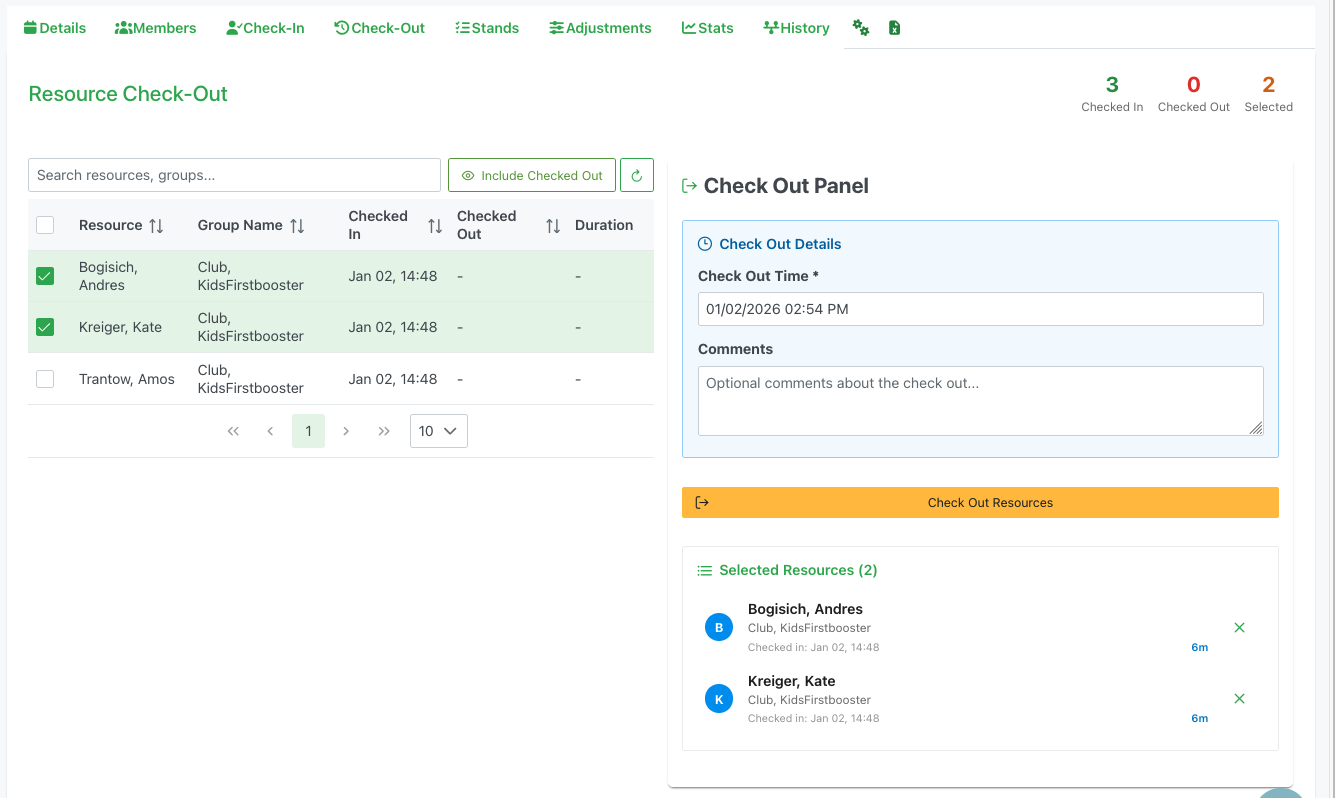
Task: Toggle the Include Checked Out button
Action: (532, 175)
